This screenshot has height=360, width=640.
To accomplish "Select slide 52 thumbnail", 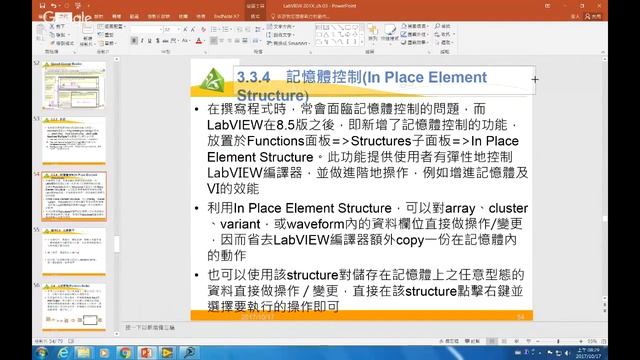I will [x=73, y=86].
